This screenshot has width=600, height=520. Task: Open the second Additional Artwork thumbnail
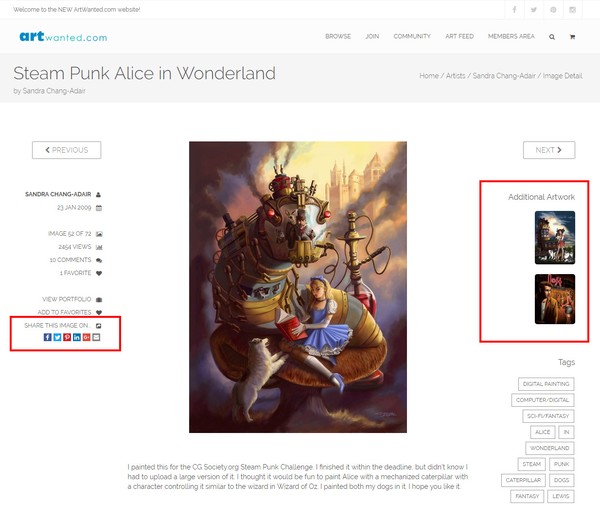[x=554, y=299]
